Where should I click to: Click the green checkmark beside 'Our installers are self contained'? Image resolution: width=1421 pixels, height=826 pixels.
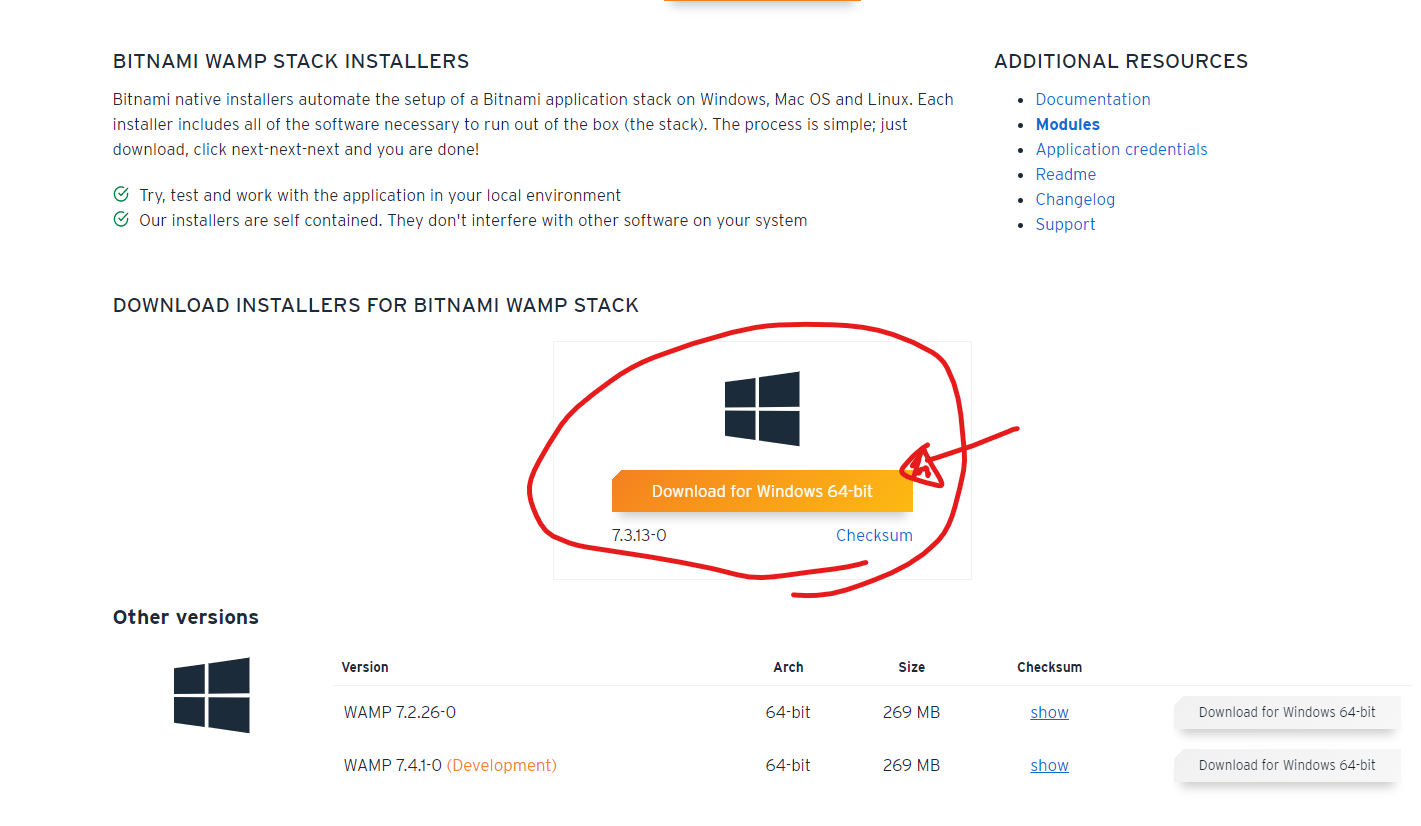point(121,219)
